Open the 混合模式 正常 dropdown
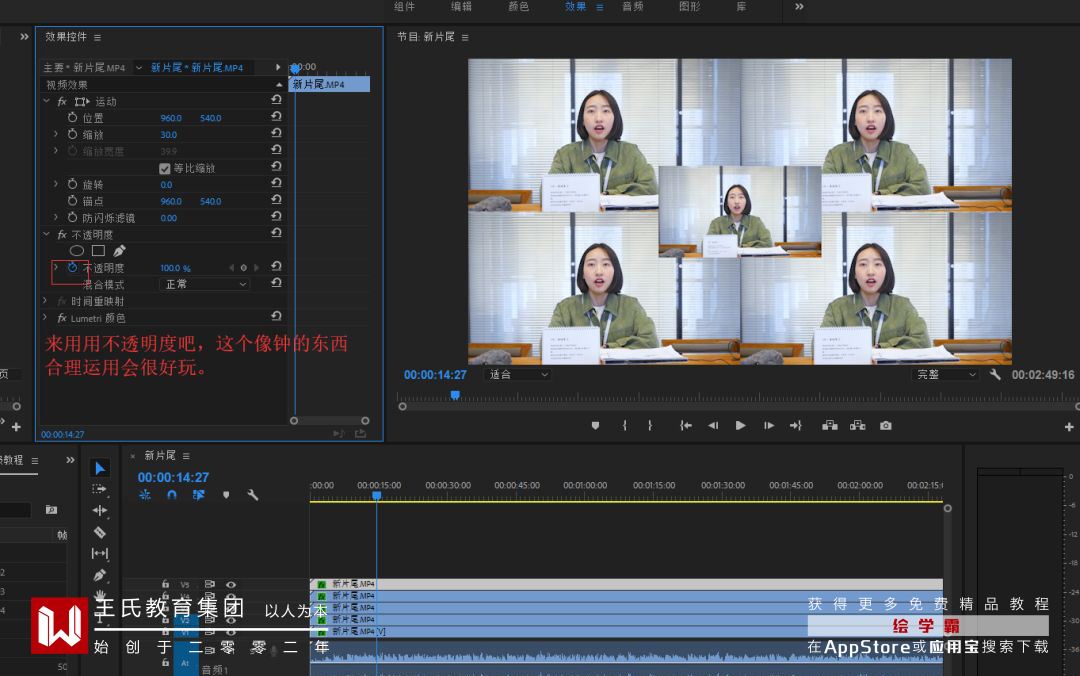This screenshot has width=1080, height=676. [205, 284]
